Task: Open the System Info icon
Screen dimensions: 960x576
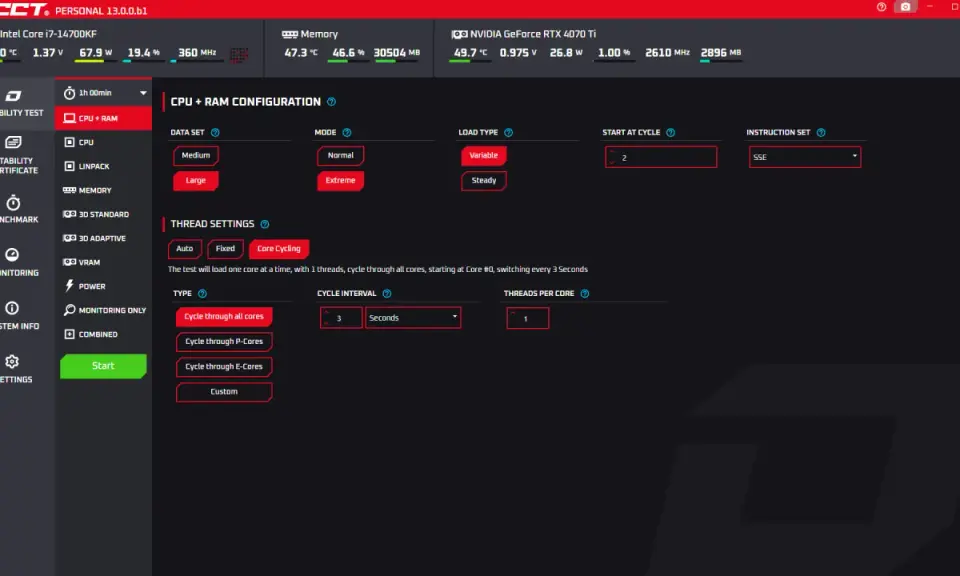Action: pos(12,308)
